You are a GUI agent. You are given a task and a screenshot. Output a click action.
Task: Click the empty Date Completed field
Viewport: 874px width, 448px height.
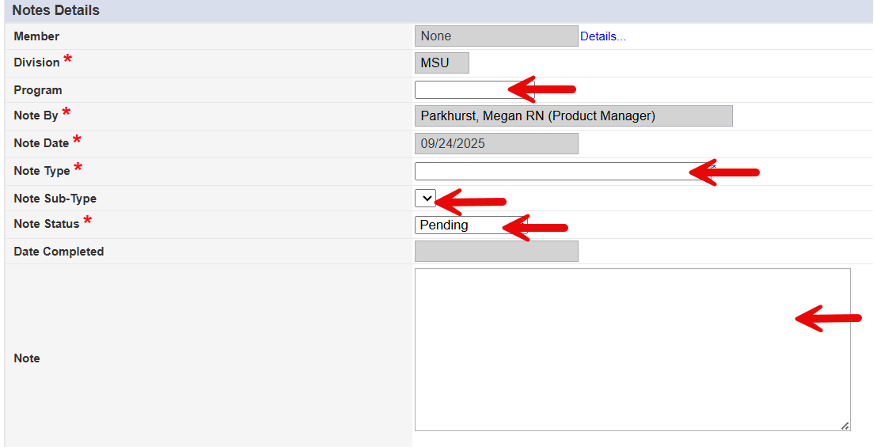click(x=497, y=251)
